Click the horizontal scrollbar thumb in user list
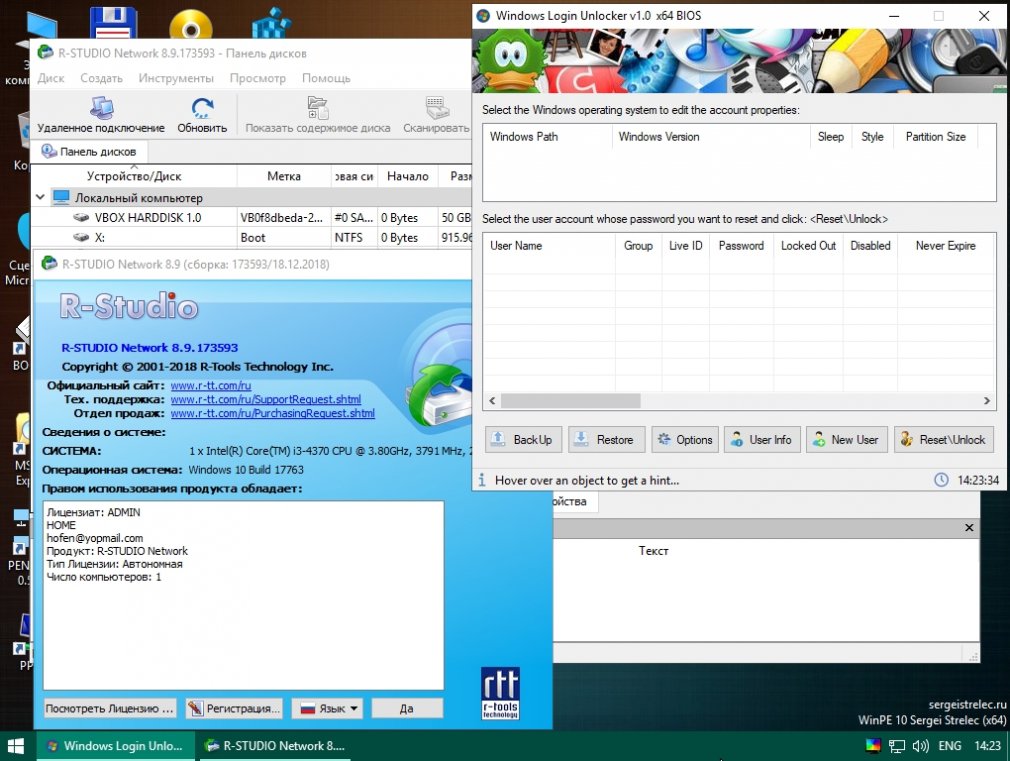 click(x=571, y=400)
